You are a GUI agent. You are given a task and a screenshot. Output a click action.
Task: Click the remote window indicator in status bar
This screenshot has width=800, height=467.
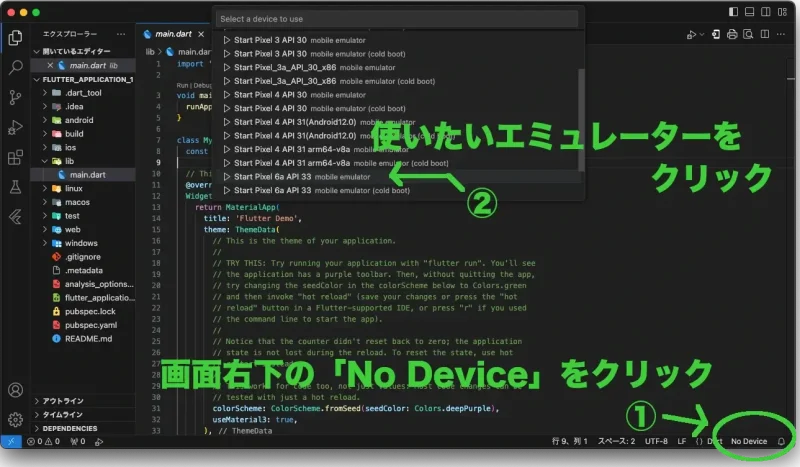(x=11, y=441)
